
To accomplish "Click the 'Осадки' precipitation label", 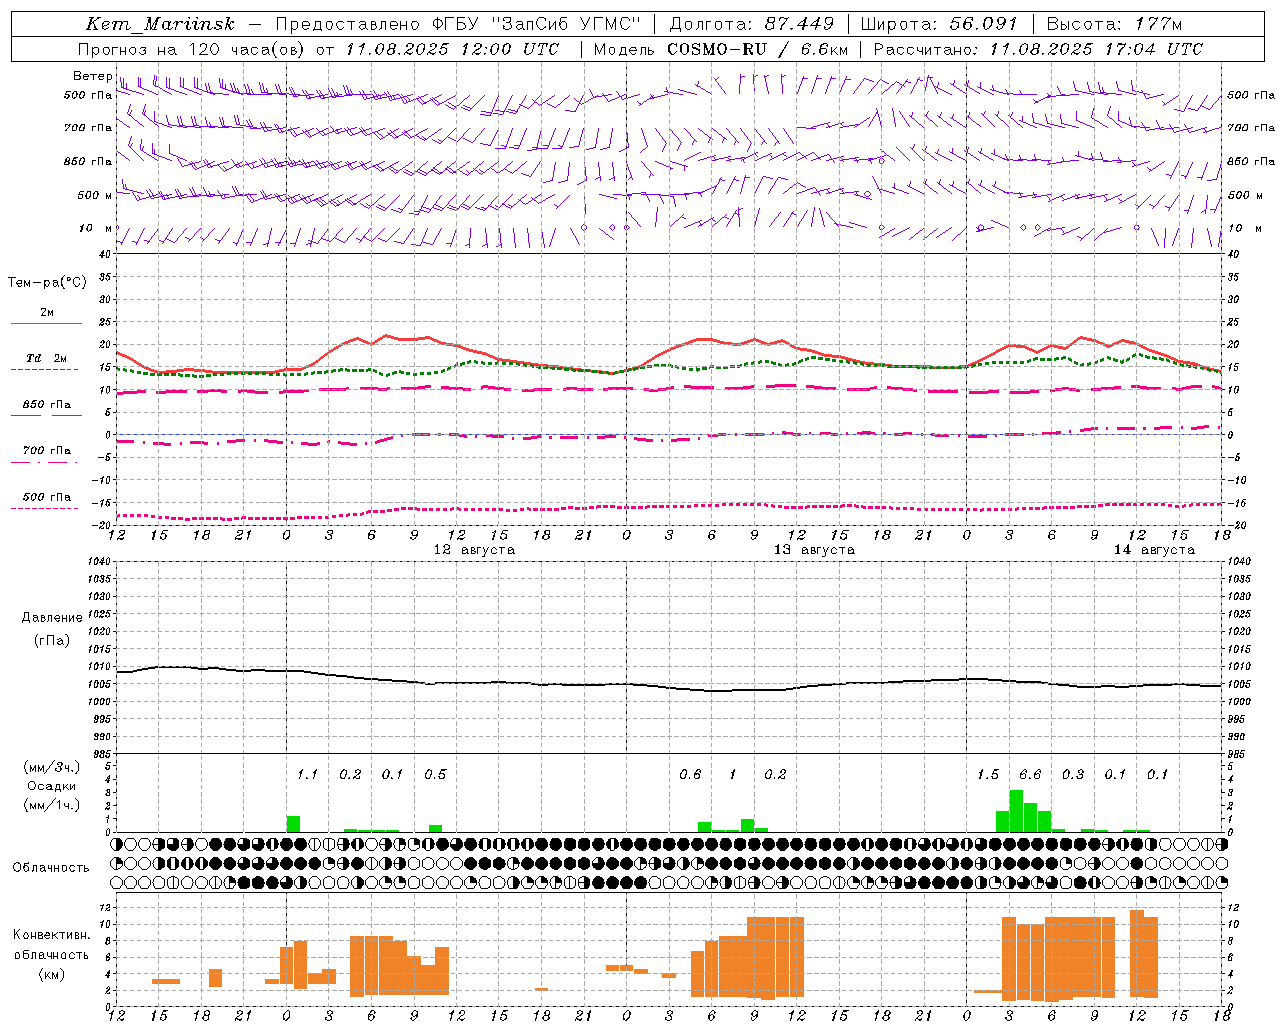I will point(51,786).
